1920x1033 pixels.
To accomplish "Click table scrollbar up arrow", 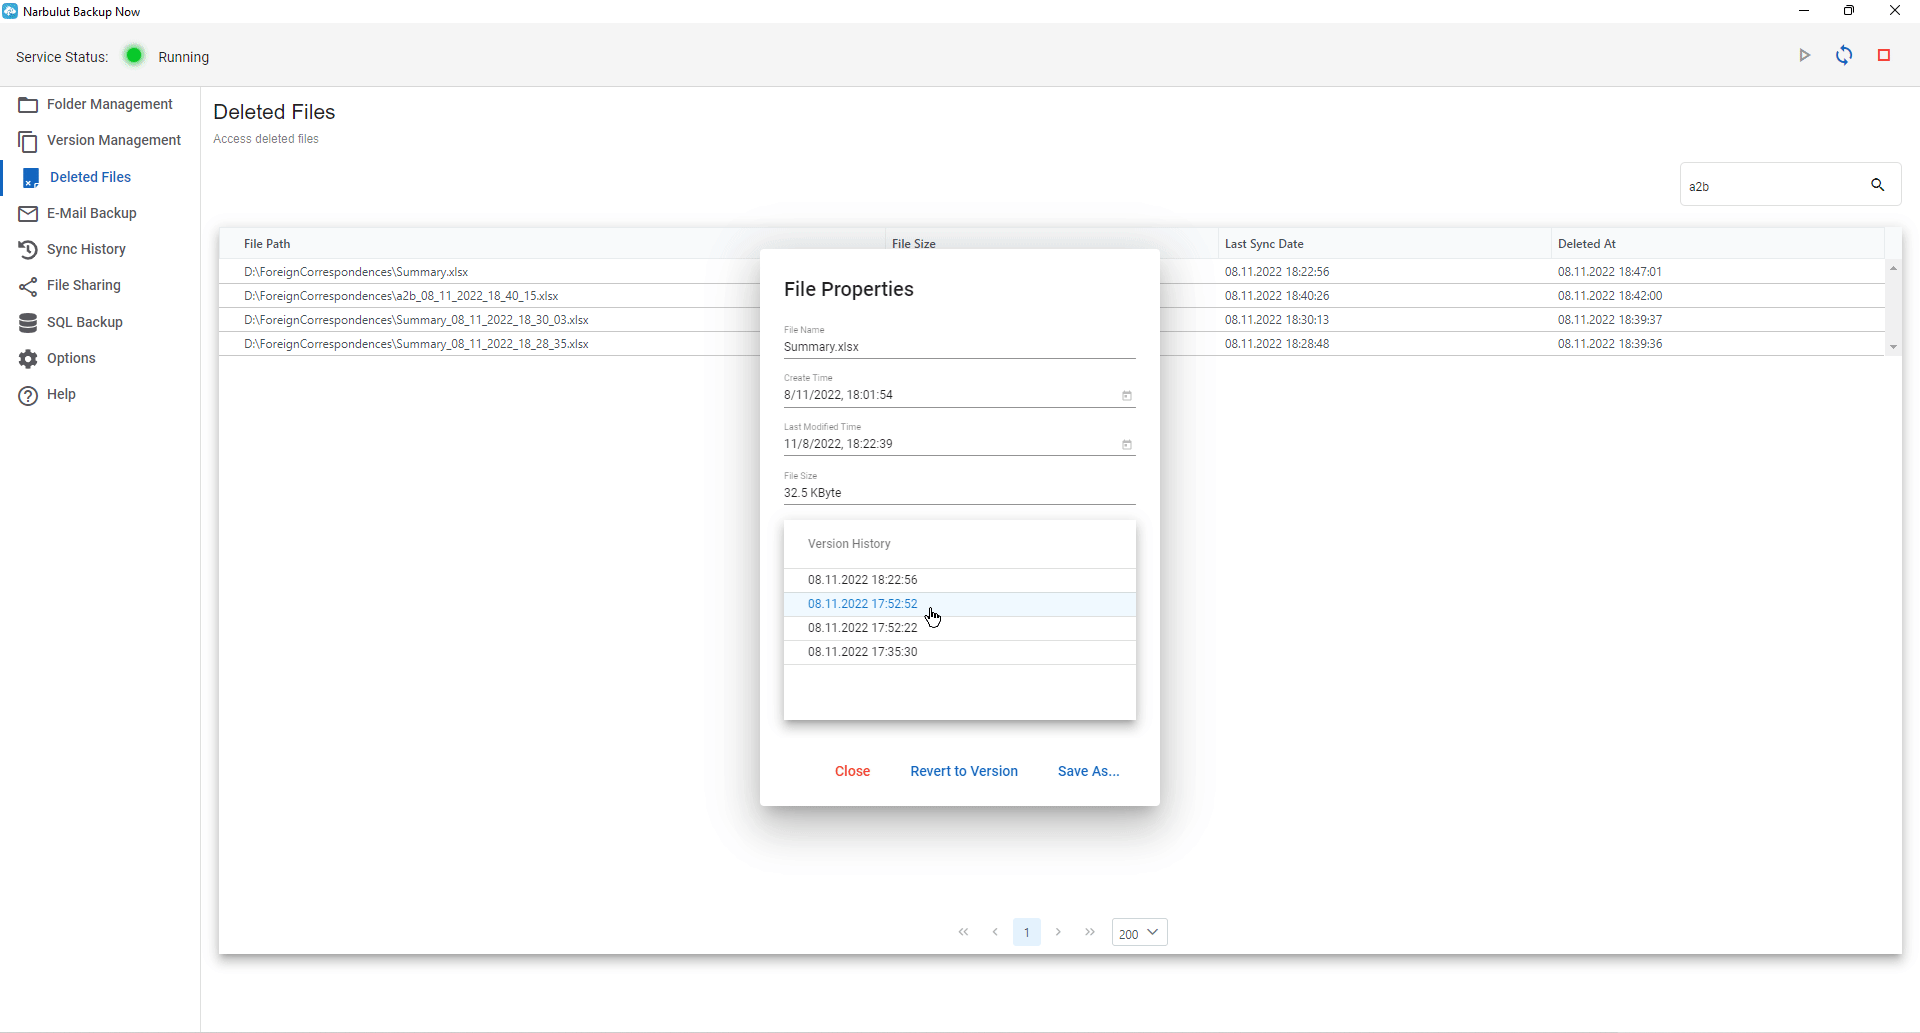I will 1893,269.
